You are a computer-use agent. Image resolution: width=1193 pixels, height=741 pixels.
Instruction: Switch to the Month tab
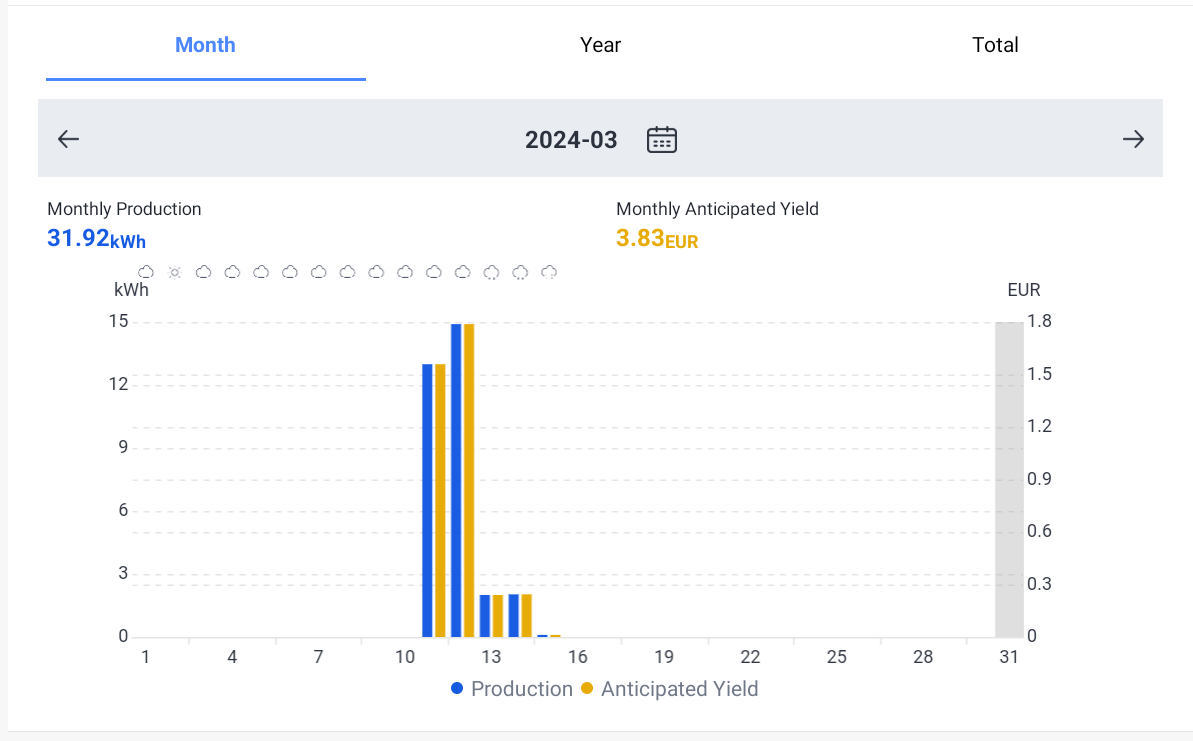tap(205, 45)
